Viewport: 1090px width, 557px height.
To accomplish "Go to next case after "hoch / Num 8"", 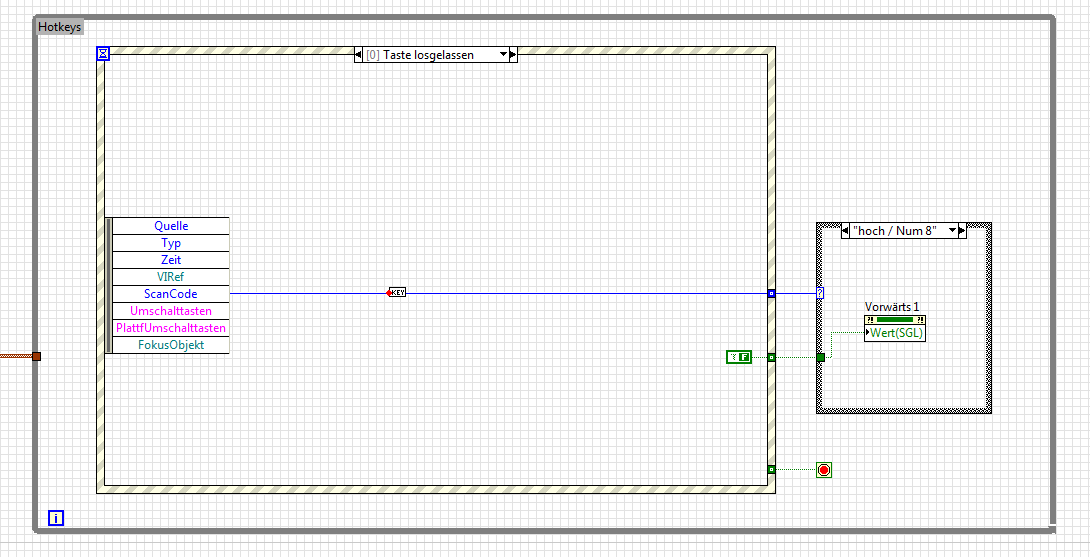I will (962, 230).
